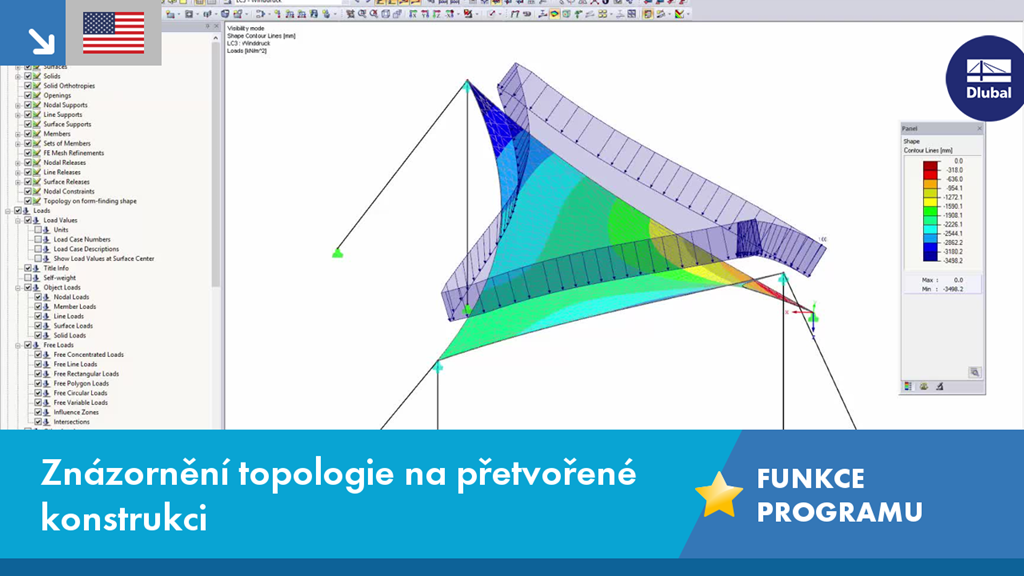Click the color scale icon at Panel bottom
The height and width of the screenshot is (576, 1024).
(x=908, y=385)
